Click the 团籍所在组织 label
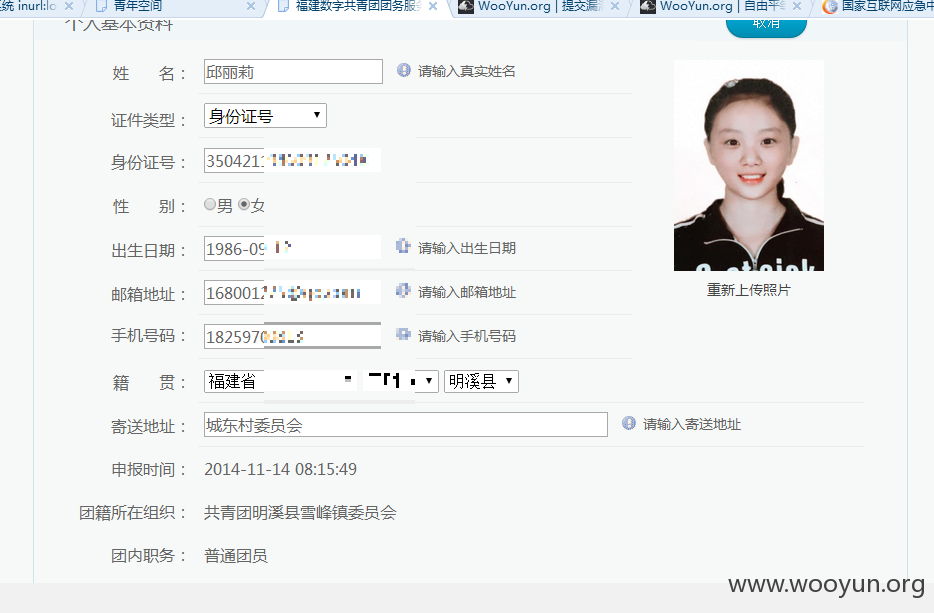Image resolution: width=934 pixels, height=613 pixels. pyautogui.click(x=133, y=512)
